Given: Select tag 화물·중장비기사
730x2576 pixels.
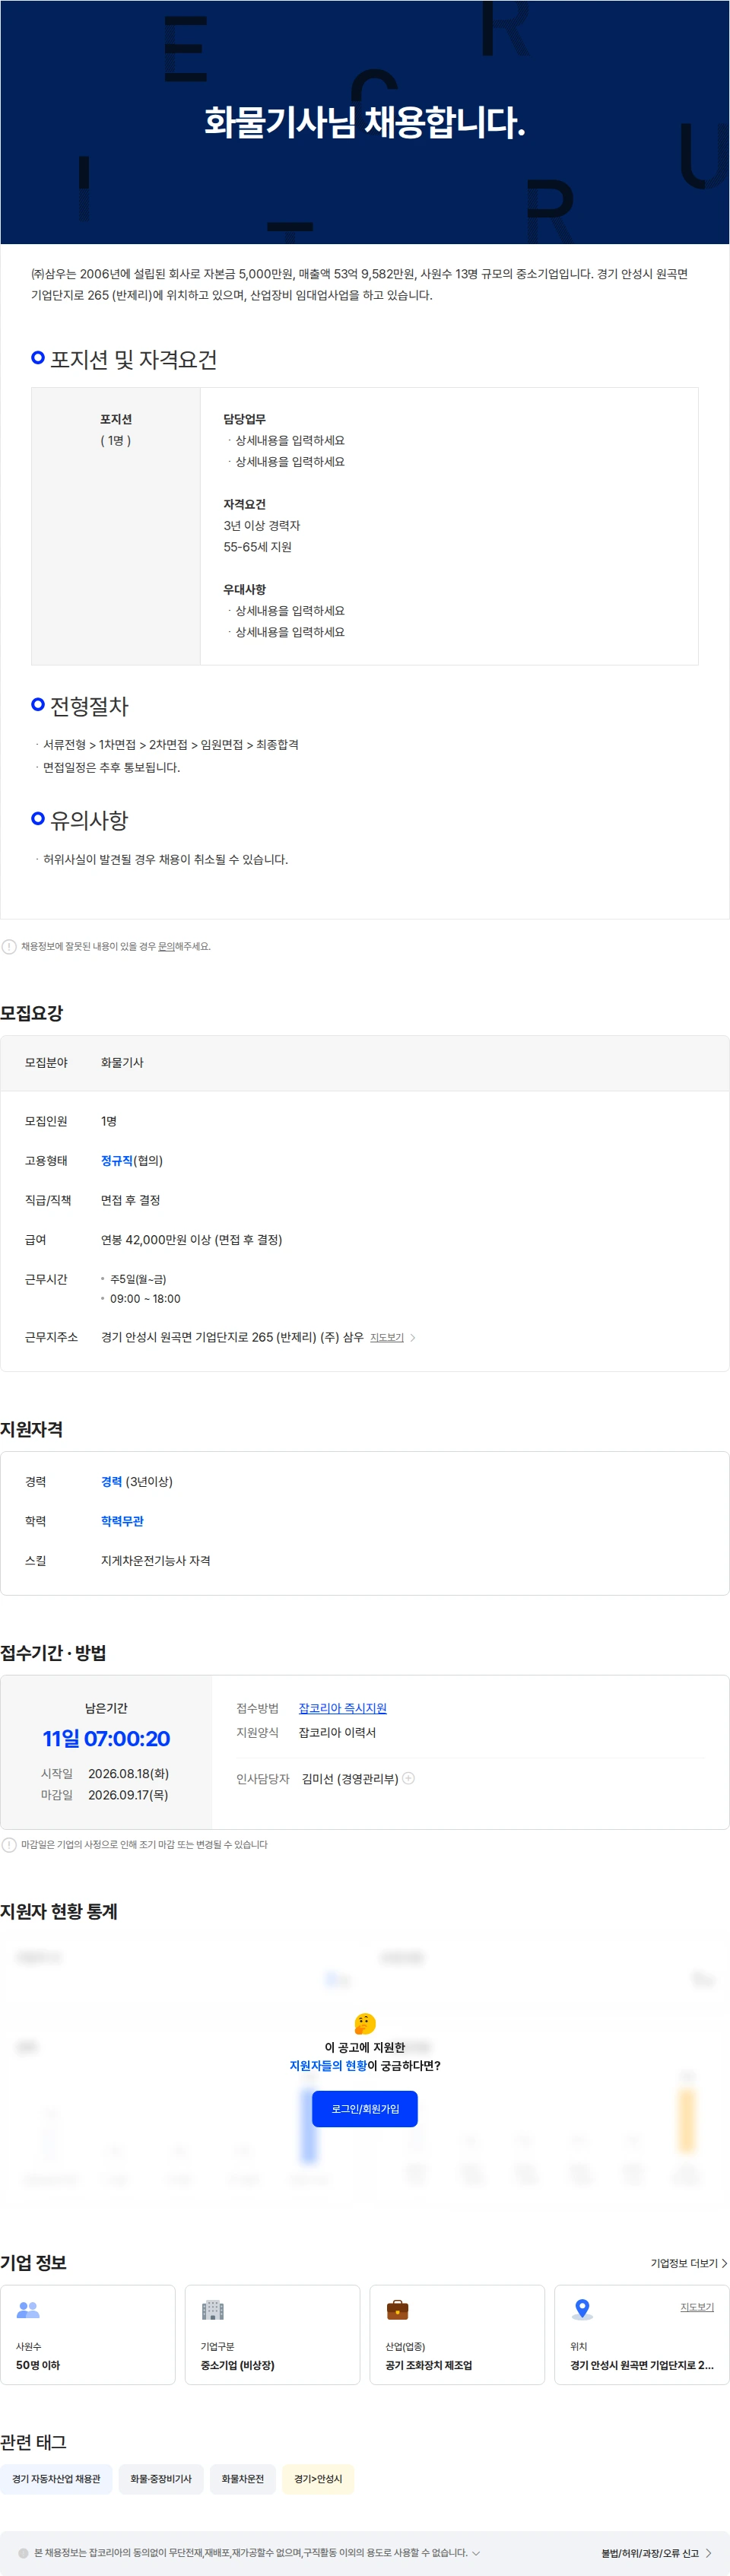Looking at the screenshot, I should [x=161, y=2478].
